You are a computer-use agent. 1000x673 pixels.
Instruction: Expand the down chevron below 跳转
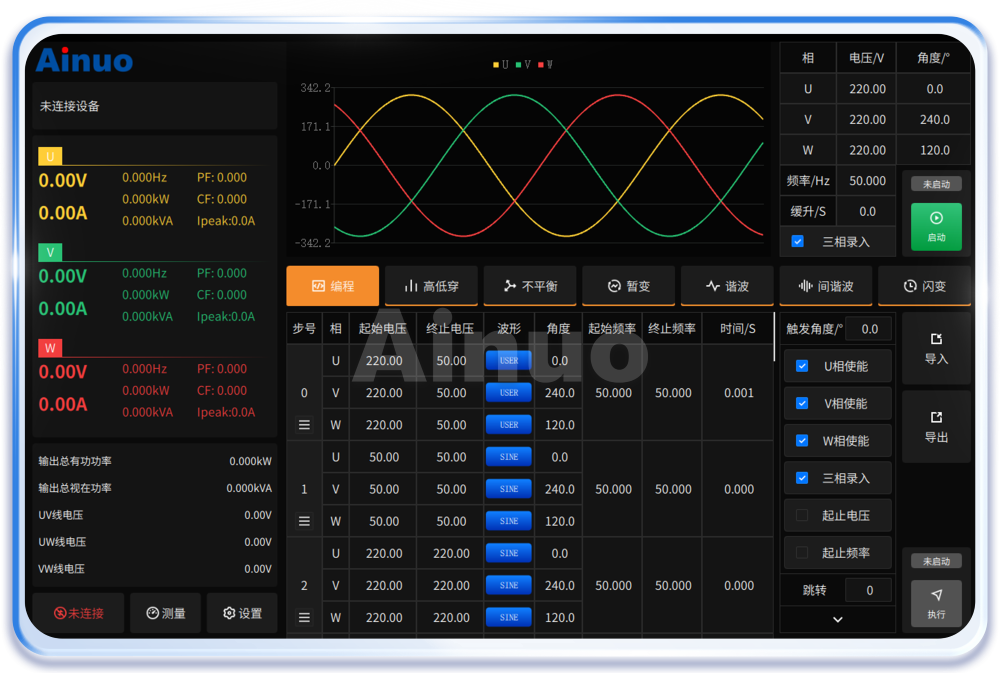coord(838,620)
